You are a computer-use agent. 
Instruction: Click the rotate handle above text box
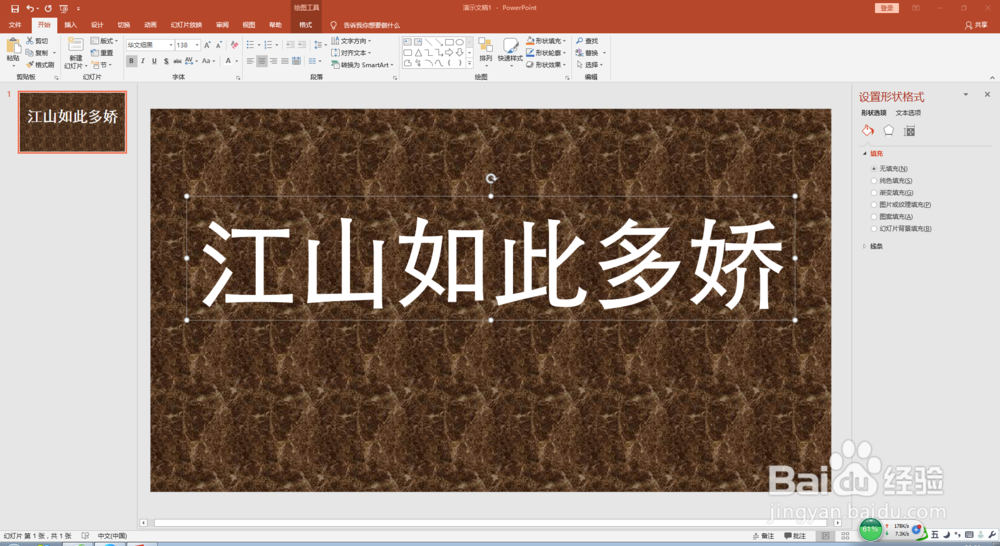pos(491,179)
